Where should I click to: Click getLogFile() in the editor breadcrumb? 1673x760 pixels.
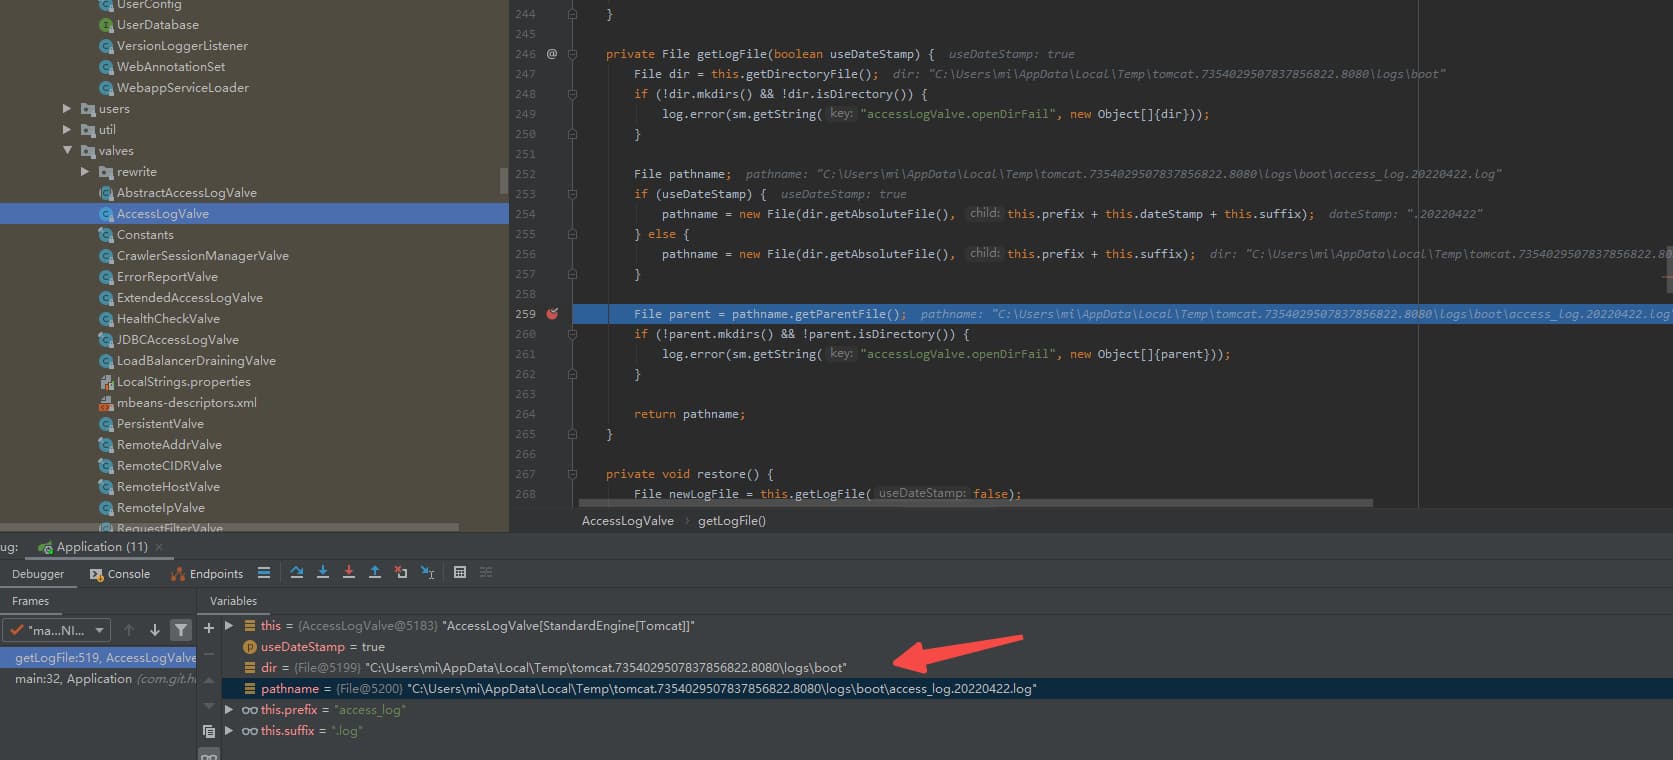click(x=731, y=521)
